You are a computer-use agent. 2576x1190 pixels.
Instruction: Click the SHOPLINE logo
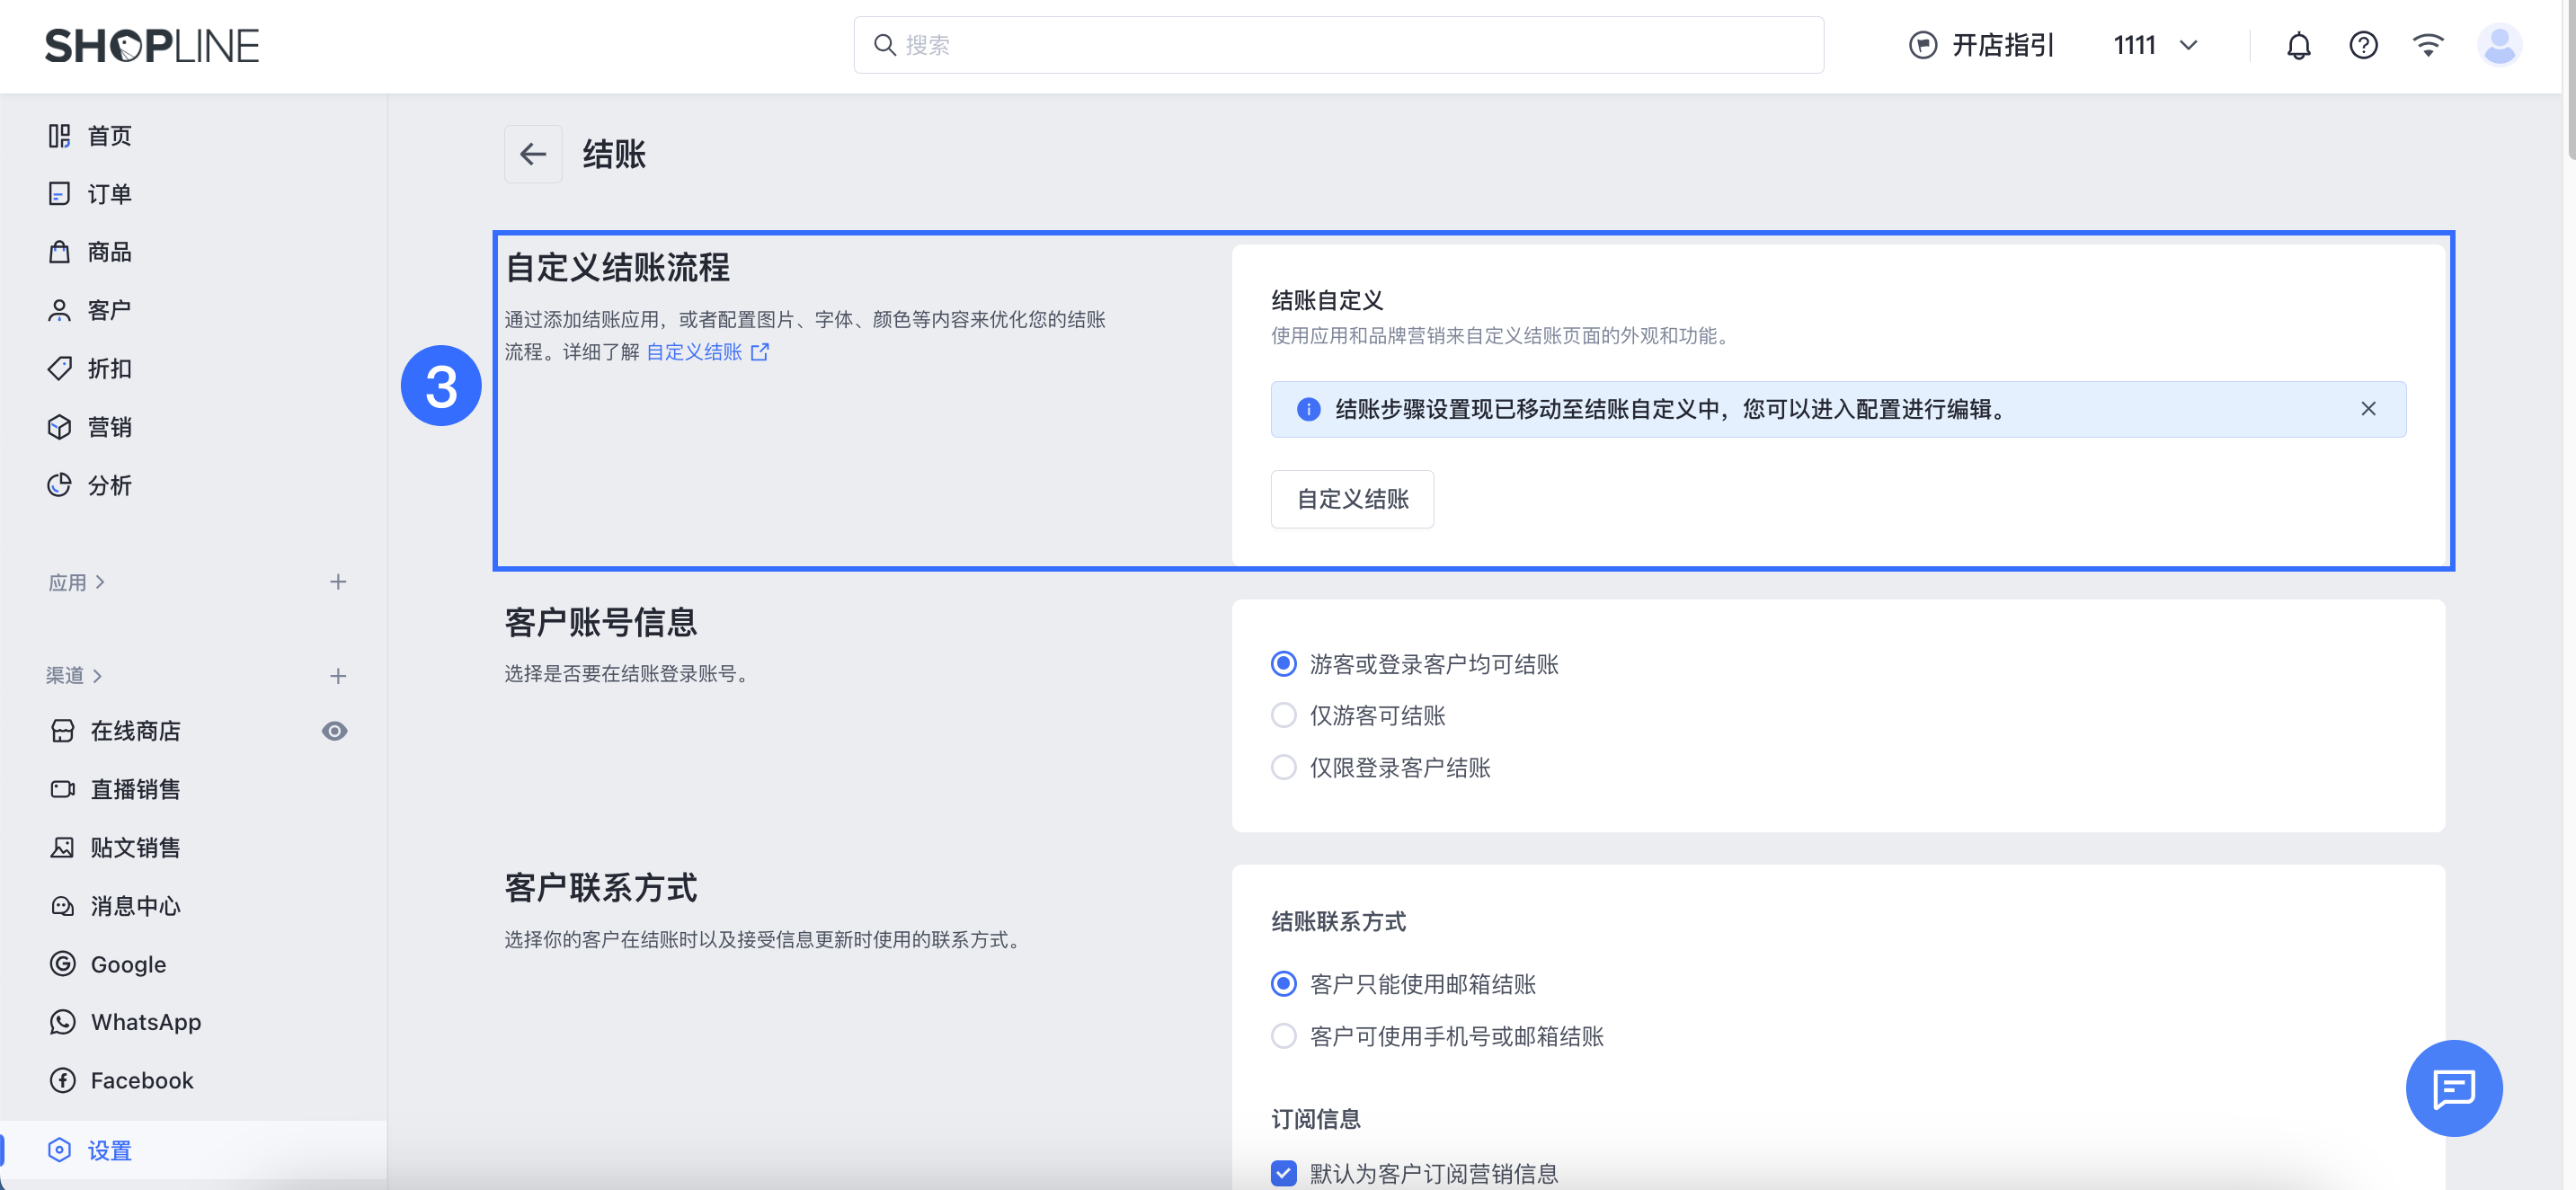(152, 46)
